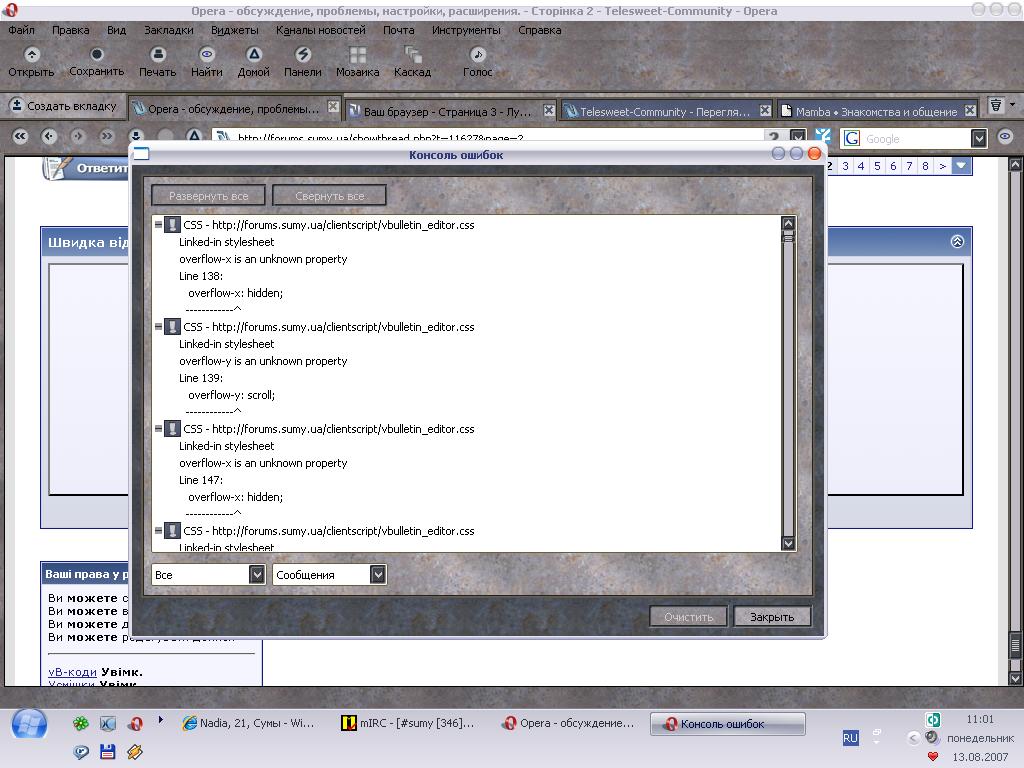Click the error list scrollbar down arrow
Viewport: 1024px width, 768px height.
(788, 543)
